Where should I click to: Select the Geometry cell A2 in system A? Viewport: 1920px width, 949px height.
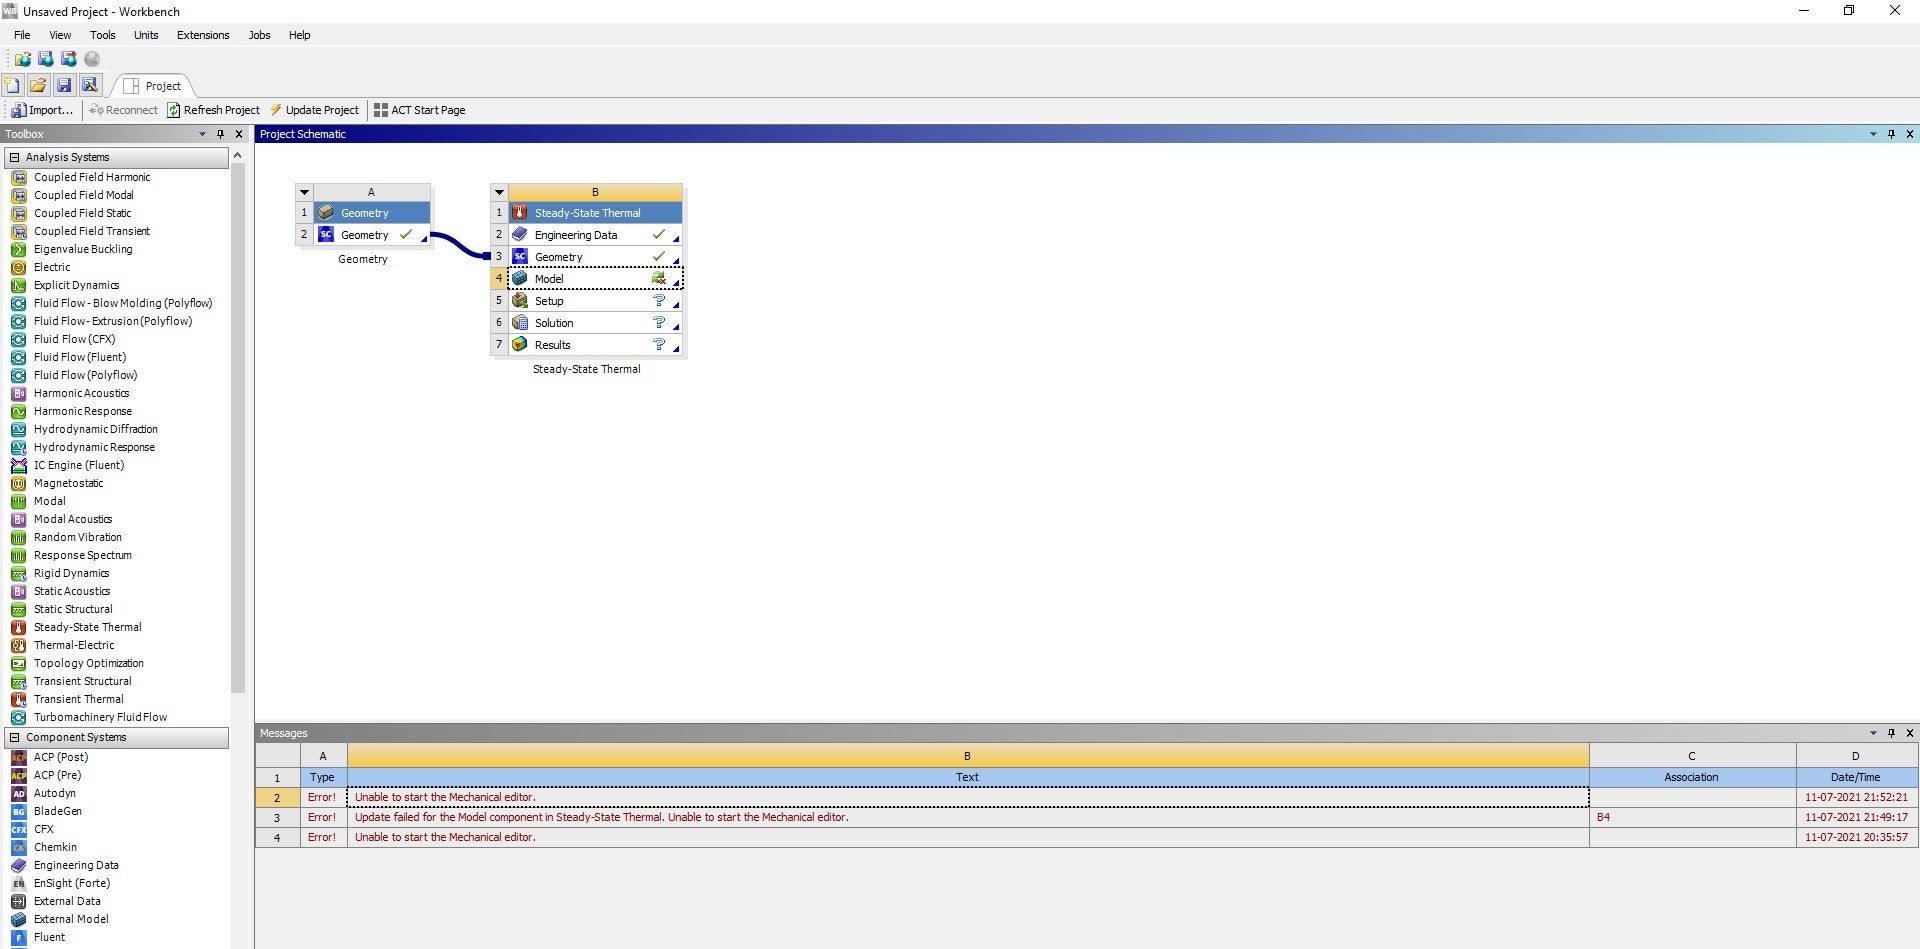tap(372, 235)
